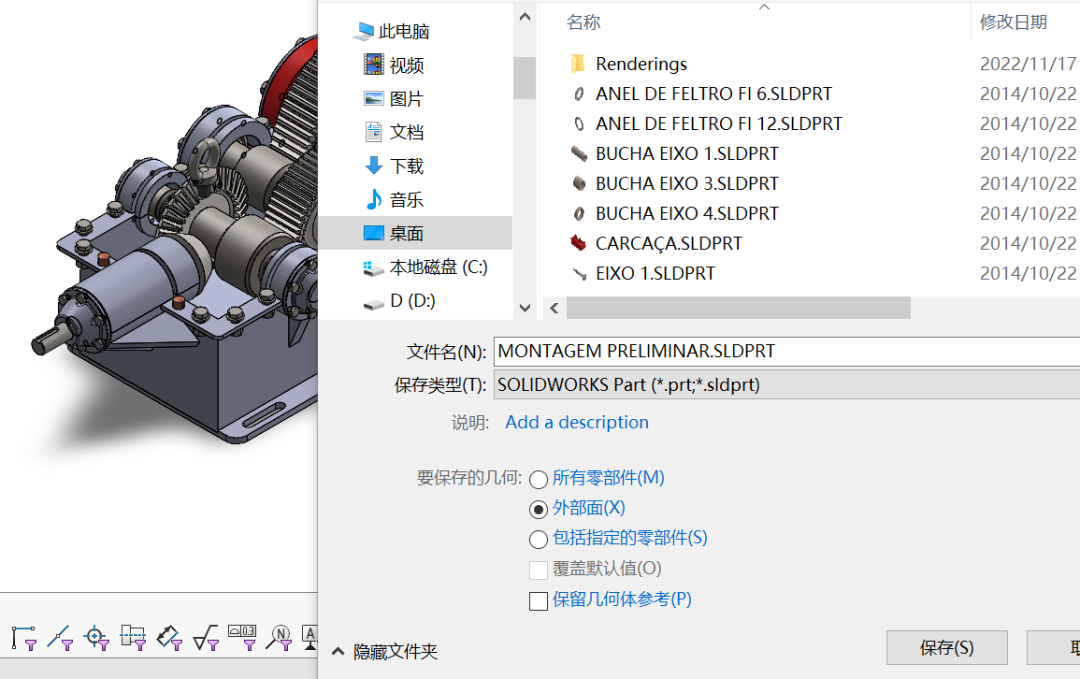Screen dimensions: 1080x679
Task: Select file name ANEL DE FELTRO FI 12.SLDPRT
Action: pyautogui.click(x=718, y=124)
